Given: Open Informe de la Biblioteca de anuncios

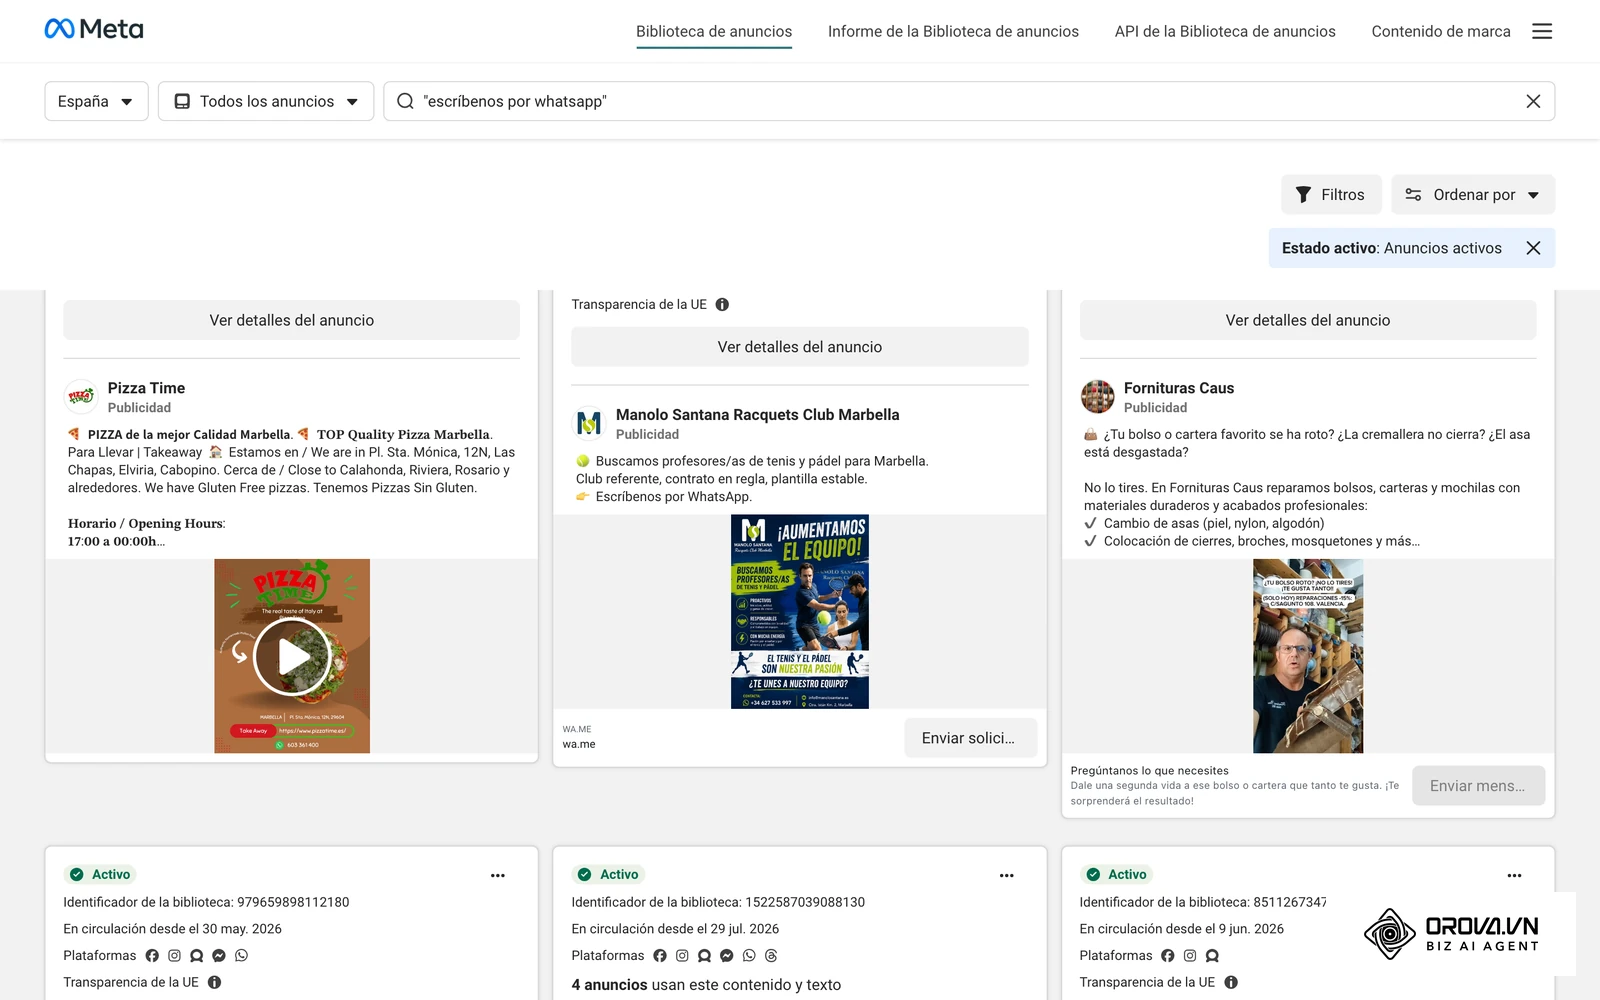Looking at the screenshot, I should pyautogui.click(x=953, y=31).
